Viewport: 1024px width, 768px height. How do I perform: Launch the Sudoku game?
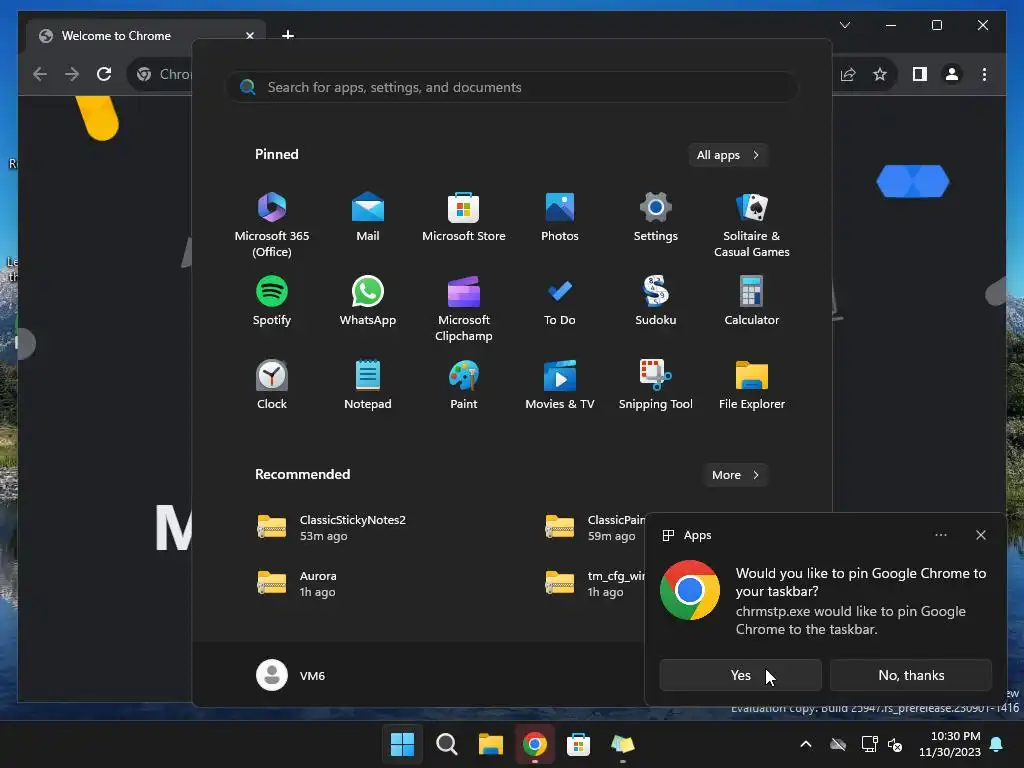(656, 300)
